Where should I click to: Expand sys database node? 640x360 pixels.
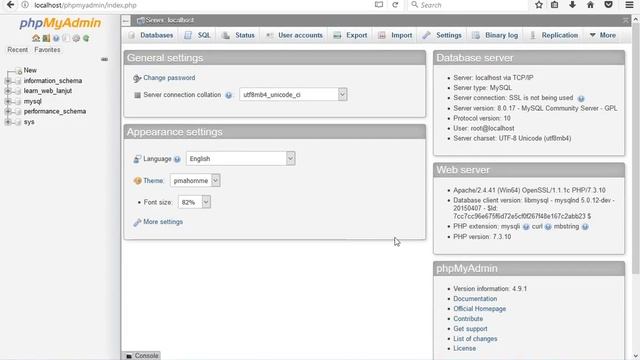pyautogui.click(x=8, y=122)
